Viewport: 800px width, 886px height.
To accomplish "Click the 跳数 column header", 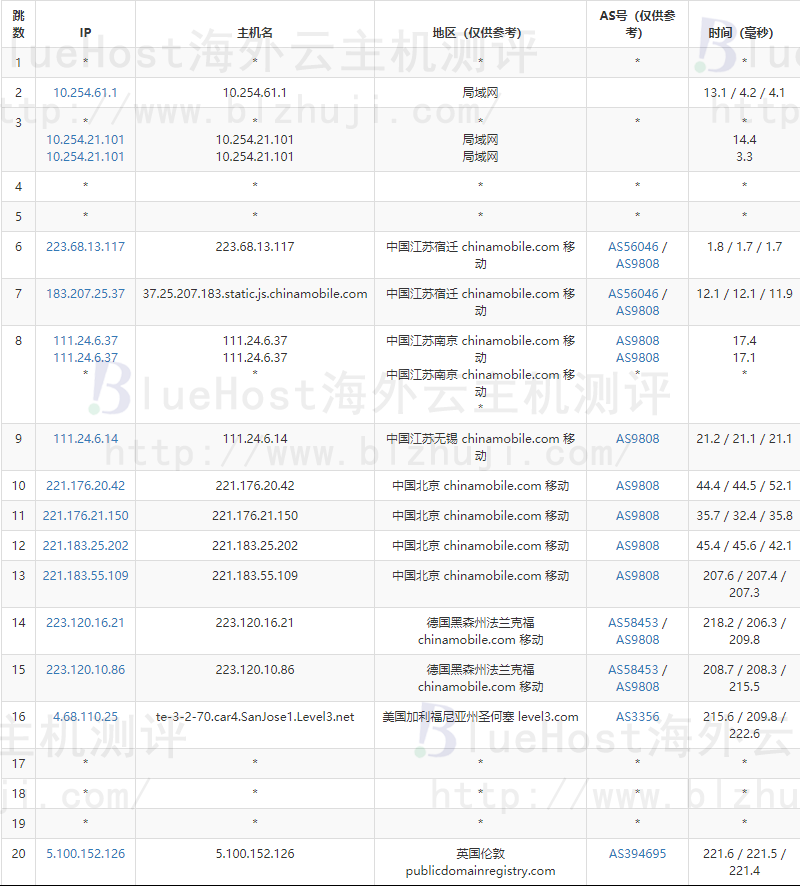I will pos(18,24).
